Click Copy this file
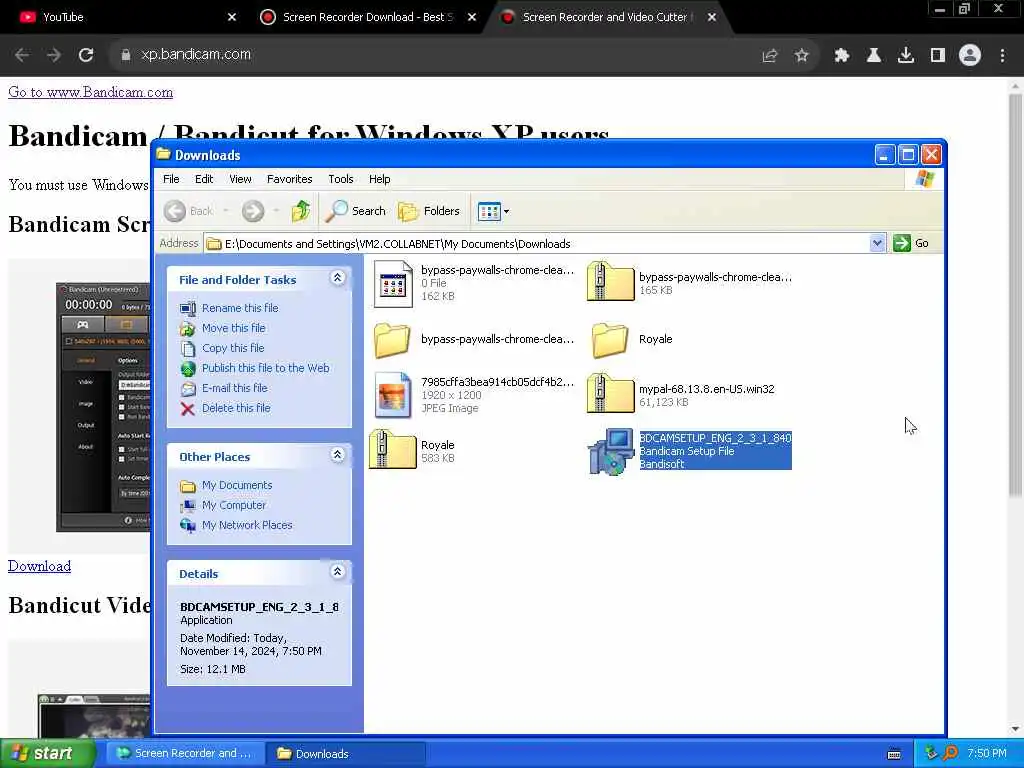This screenshot has width=1024, height=768. tap(232, 348)
